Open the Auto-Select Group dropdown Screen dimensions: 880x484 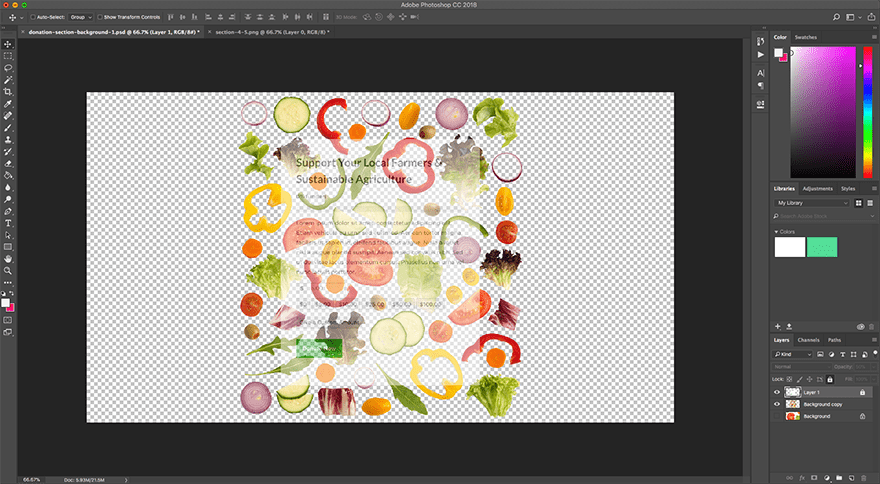[80, 17]
